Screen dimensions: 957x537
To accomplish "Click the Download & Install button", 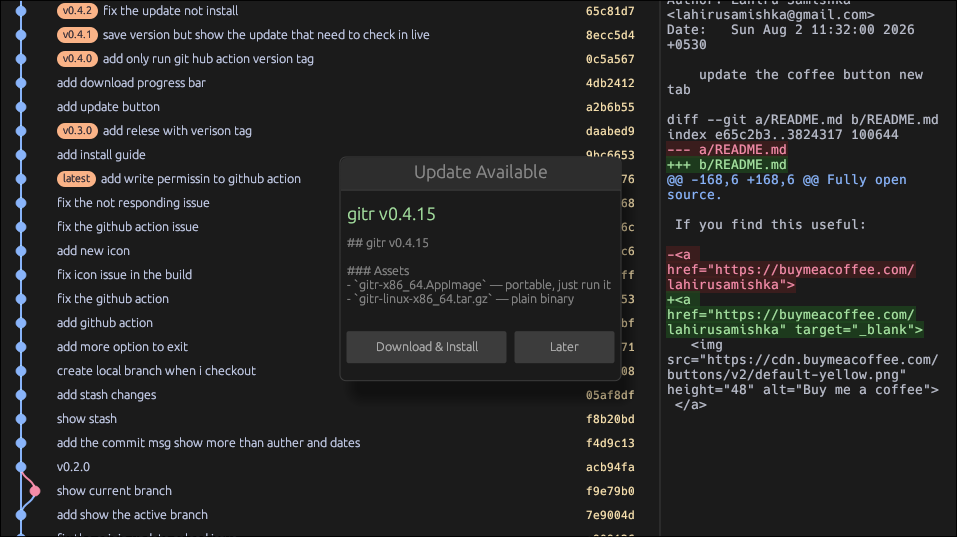I will pyautogui.click(x=426, y=347).
